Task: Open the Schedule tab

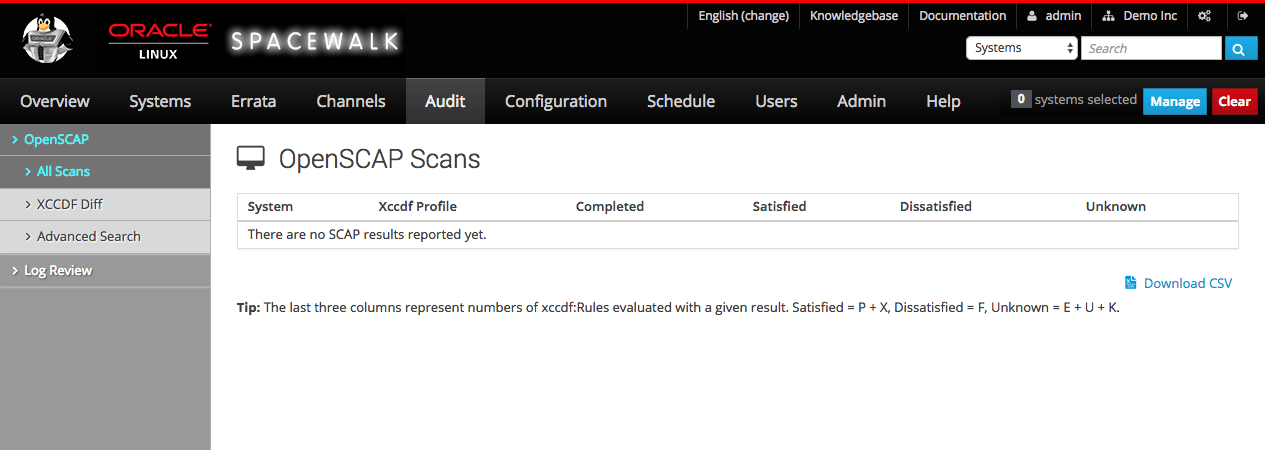Action: pyautogui.click(x=681, y=101)
